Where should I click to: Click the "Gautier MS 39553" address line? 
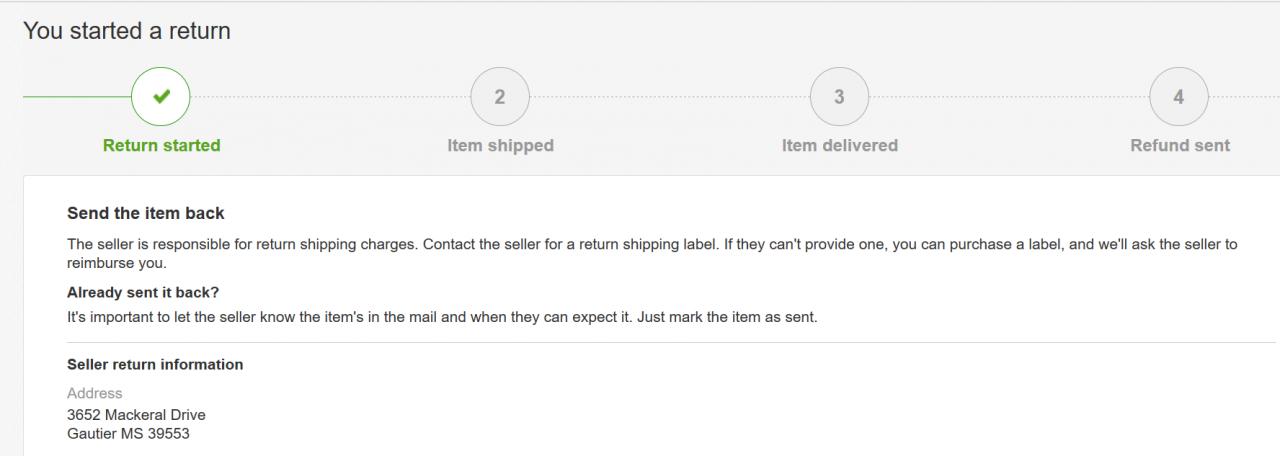coord(128,434)
